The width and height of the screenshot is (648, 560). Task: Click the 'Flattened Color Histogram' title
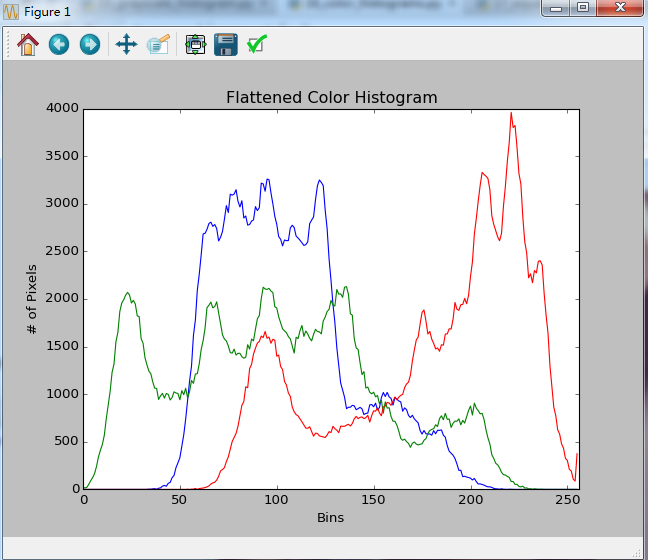(x=331, y=98)
